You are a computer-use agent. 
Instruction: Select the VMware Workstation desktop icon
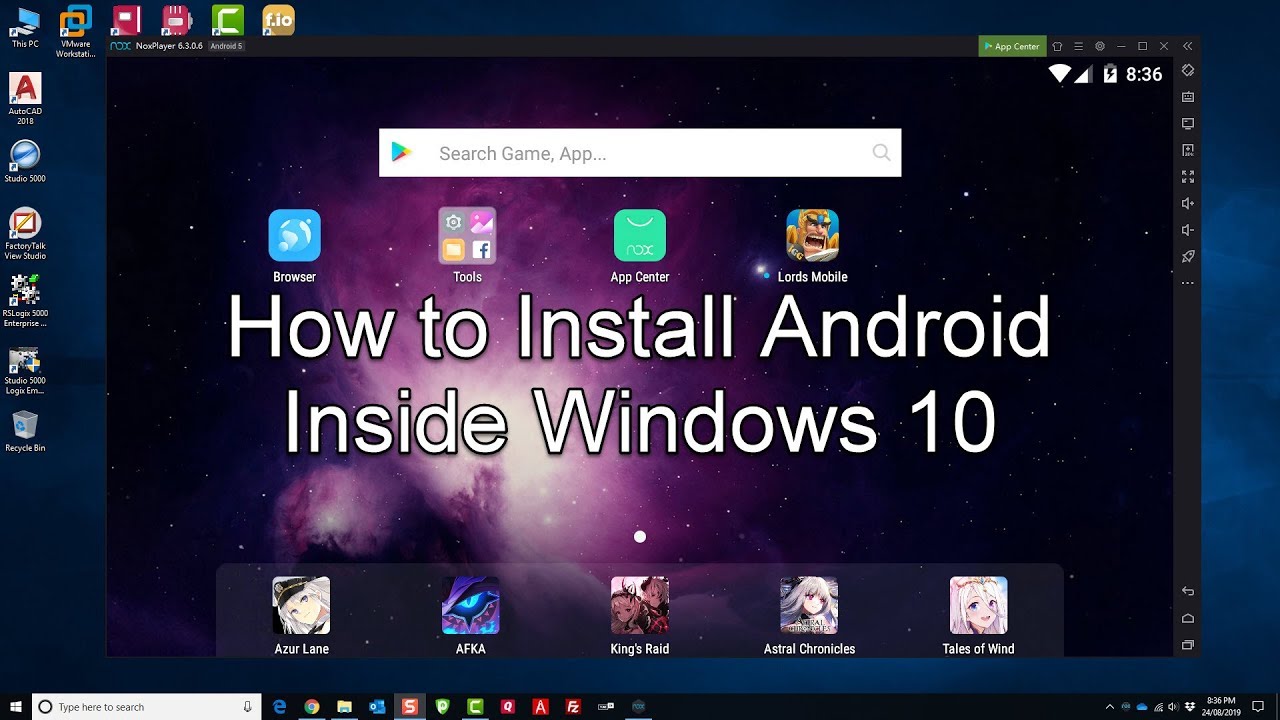(x=75, y=30)
